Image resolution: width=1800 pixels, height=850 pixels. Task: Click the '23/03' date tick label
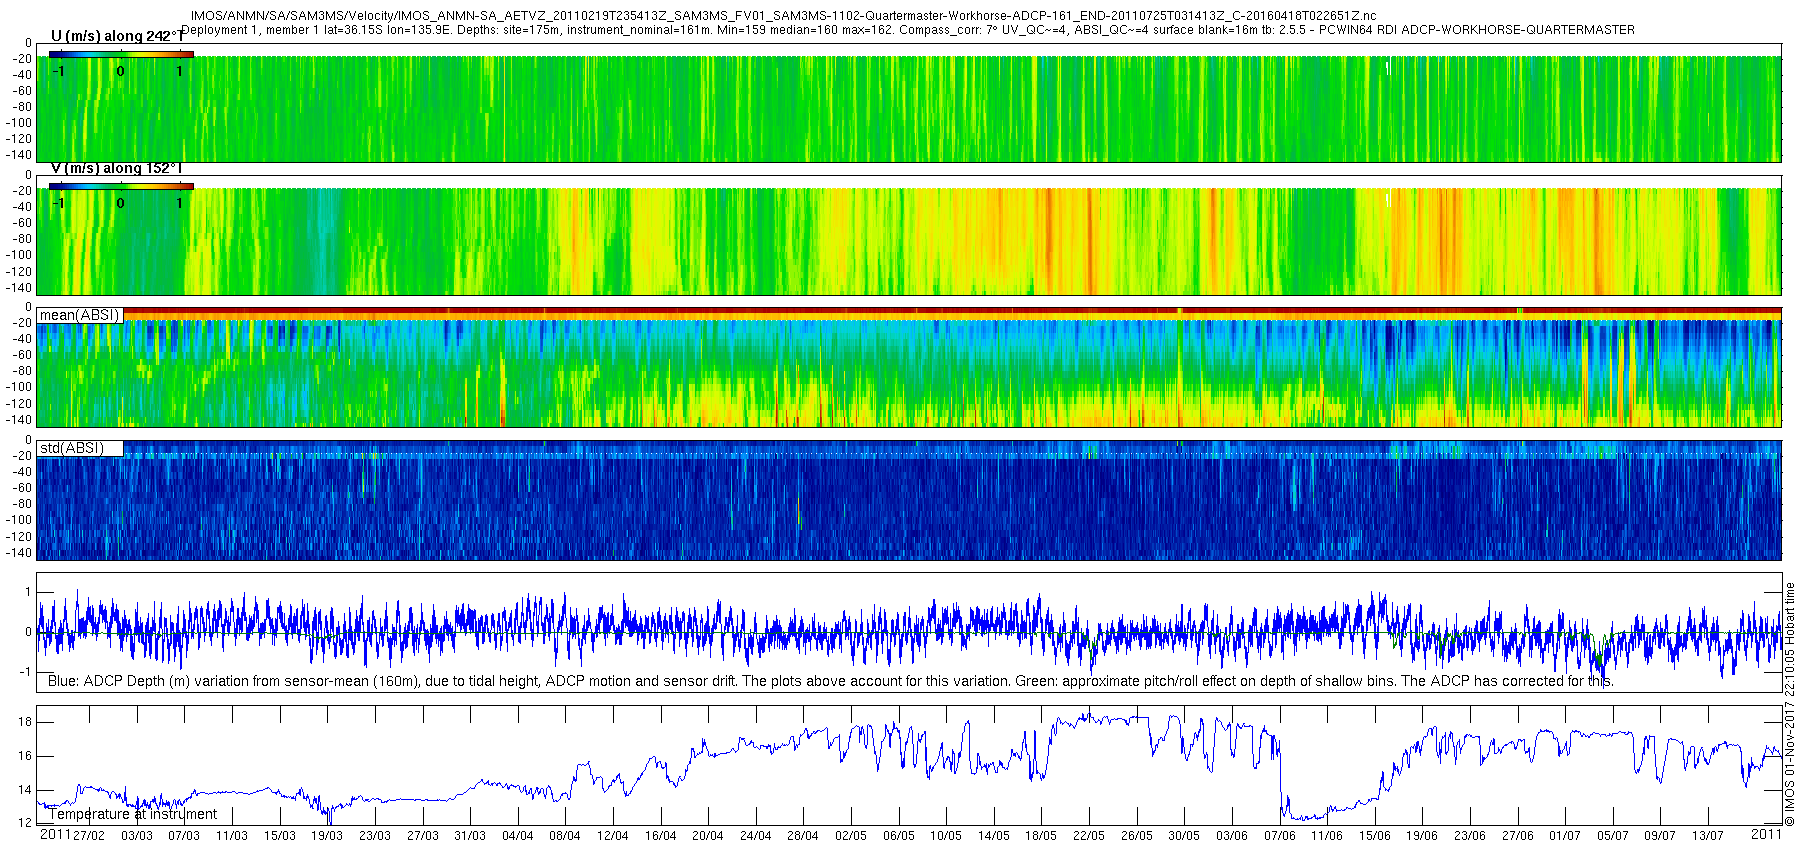pos(375,836)
